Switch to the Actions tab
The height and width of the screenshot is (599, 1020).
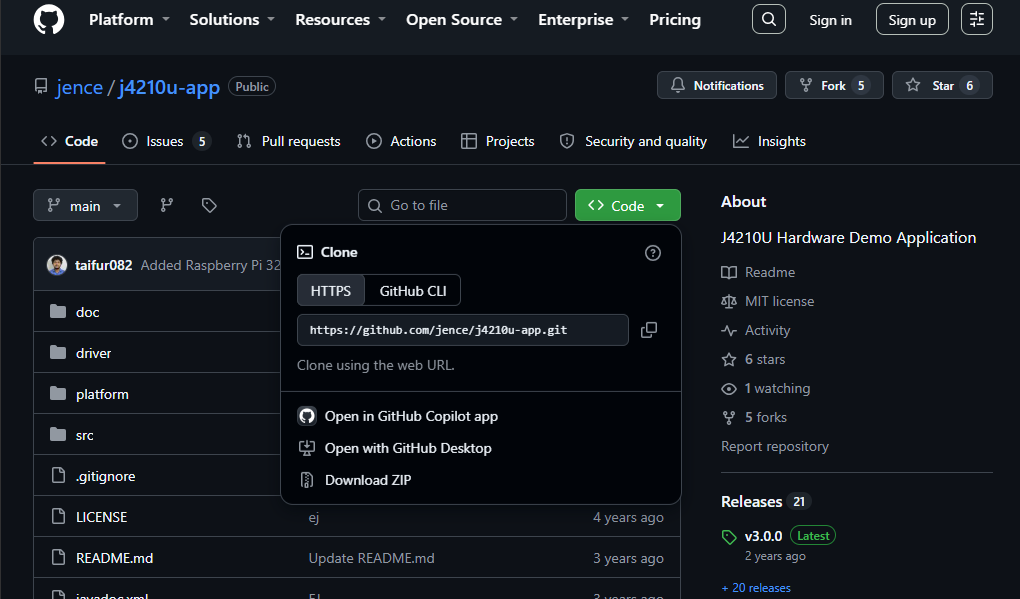pos(401,141)
